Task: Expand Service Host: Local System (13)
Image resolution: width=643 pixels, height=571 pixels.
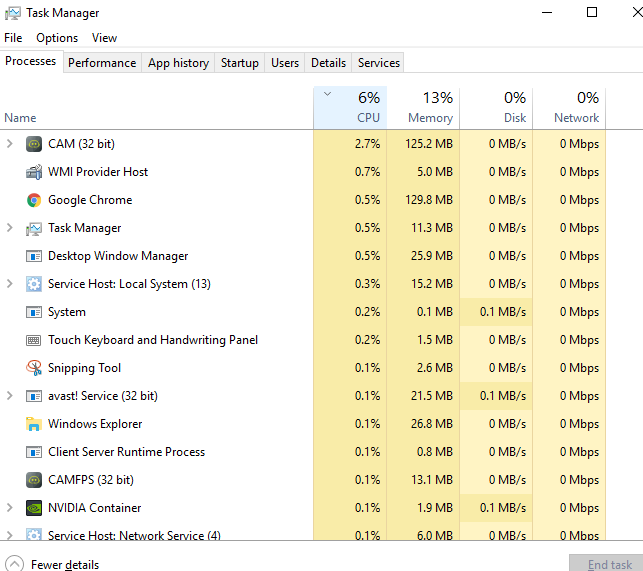Action: (x=9, y=283)
